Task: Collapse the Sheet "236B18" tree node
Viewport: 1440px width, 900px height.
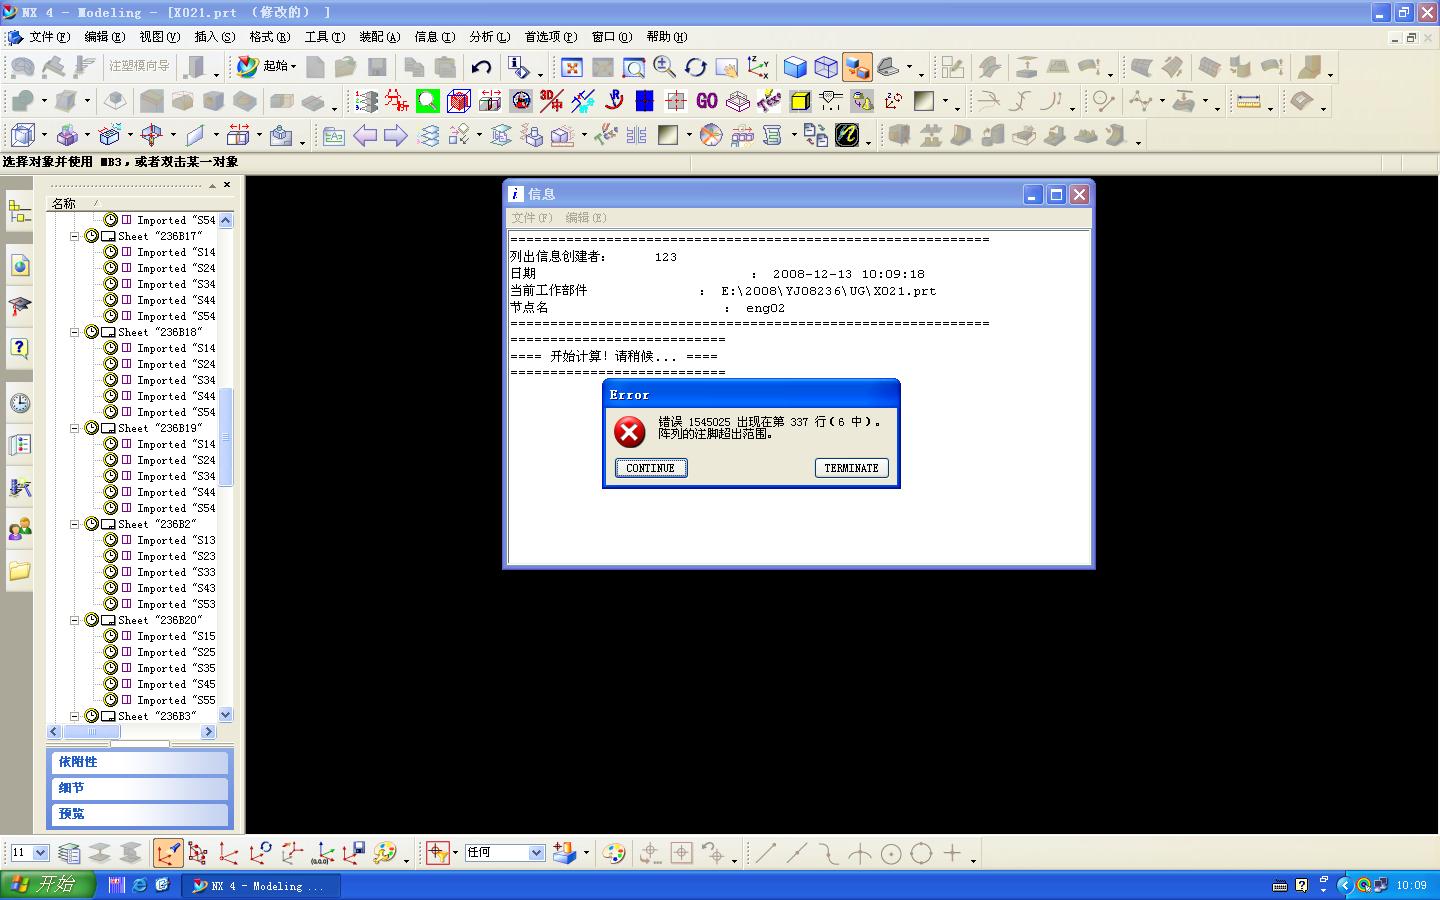Action: (74, 332)
